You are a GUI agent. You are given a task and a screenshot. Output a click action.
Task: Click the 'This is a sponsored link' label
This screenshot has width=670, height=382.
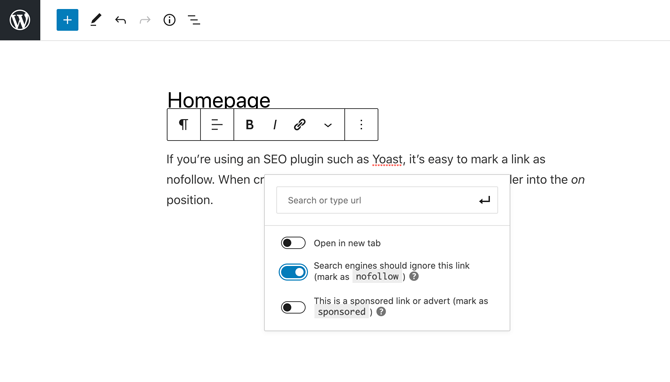click(x=401, y=306)
